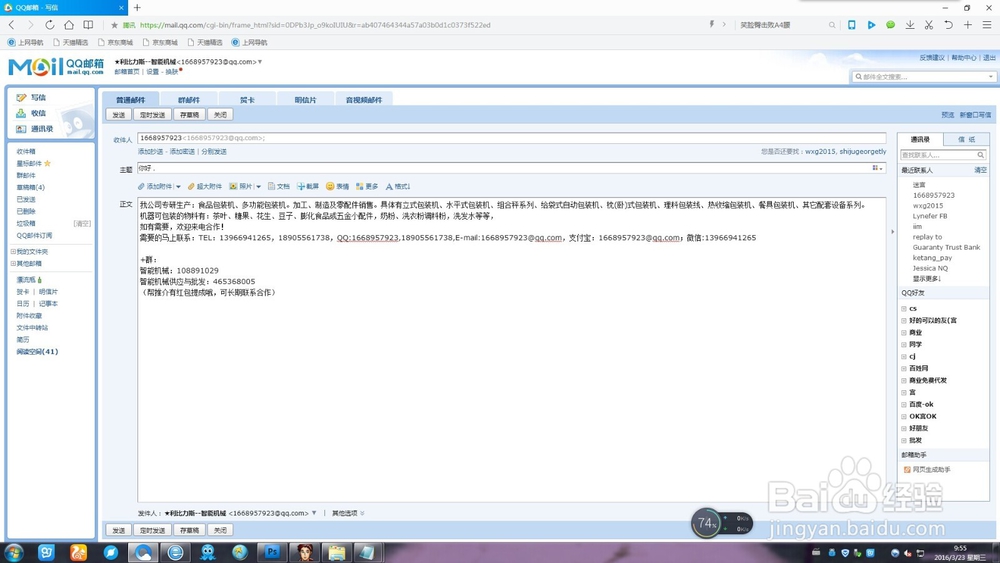Click the bottom 关闭 close button
Viewport: 1000px width, 563px height.
pyautogui.click(x=220, y=530)
